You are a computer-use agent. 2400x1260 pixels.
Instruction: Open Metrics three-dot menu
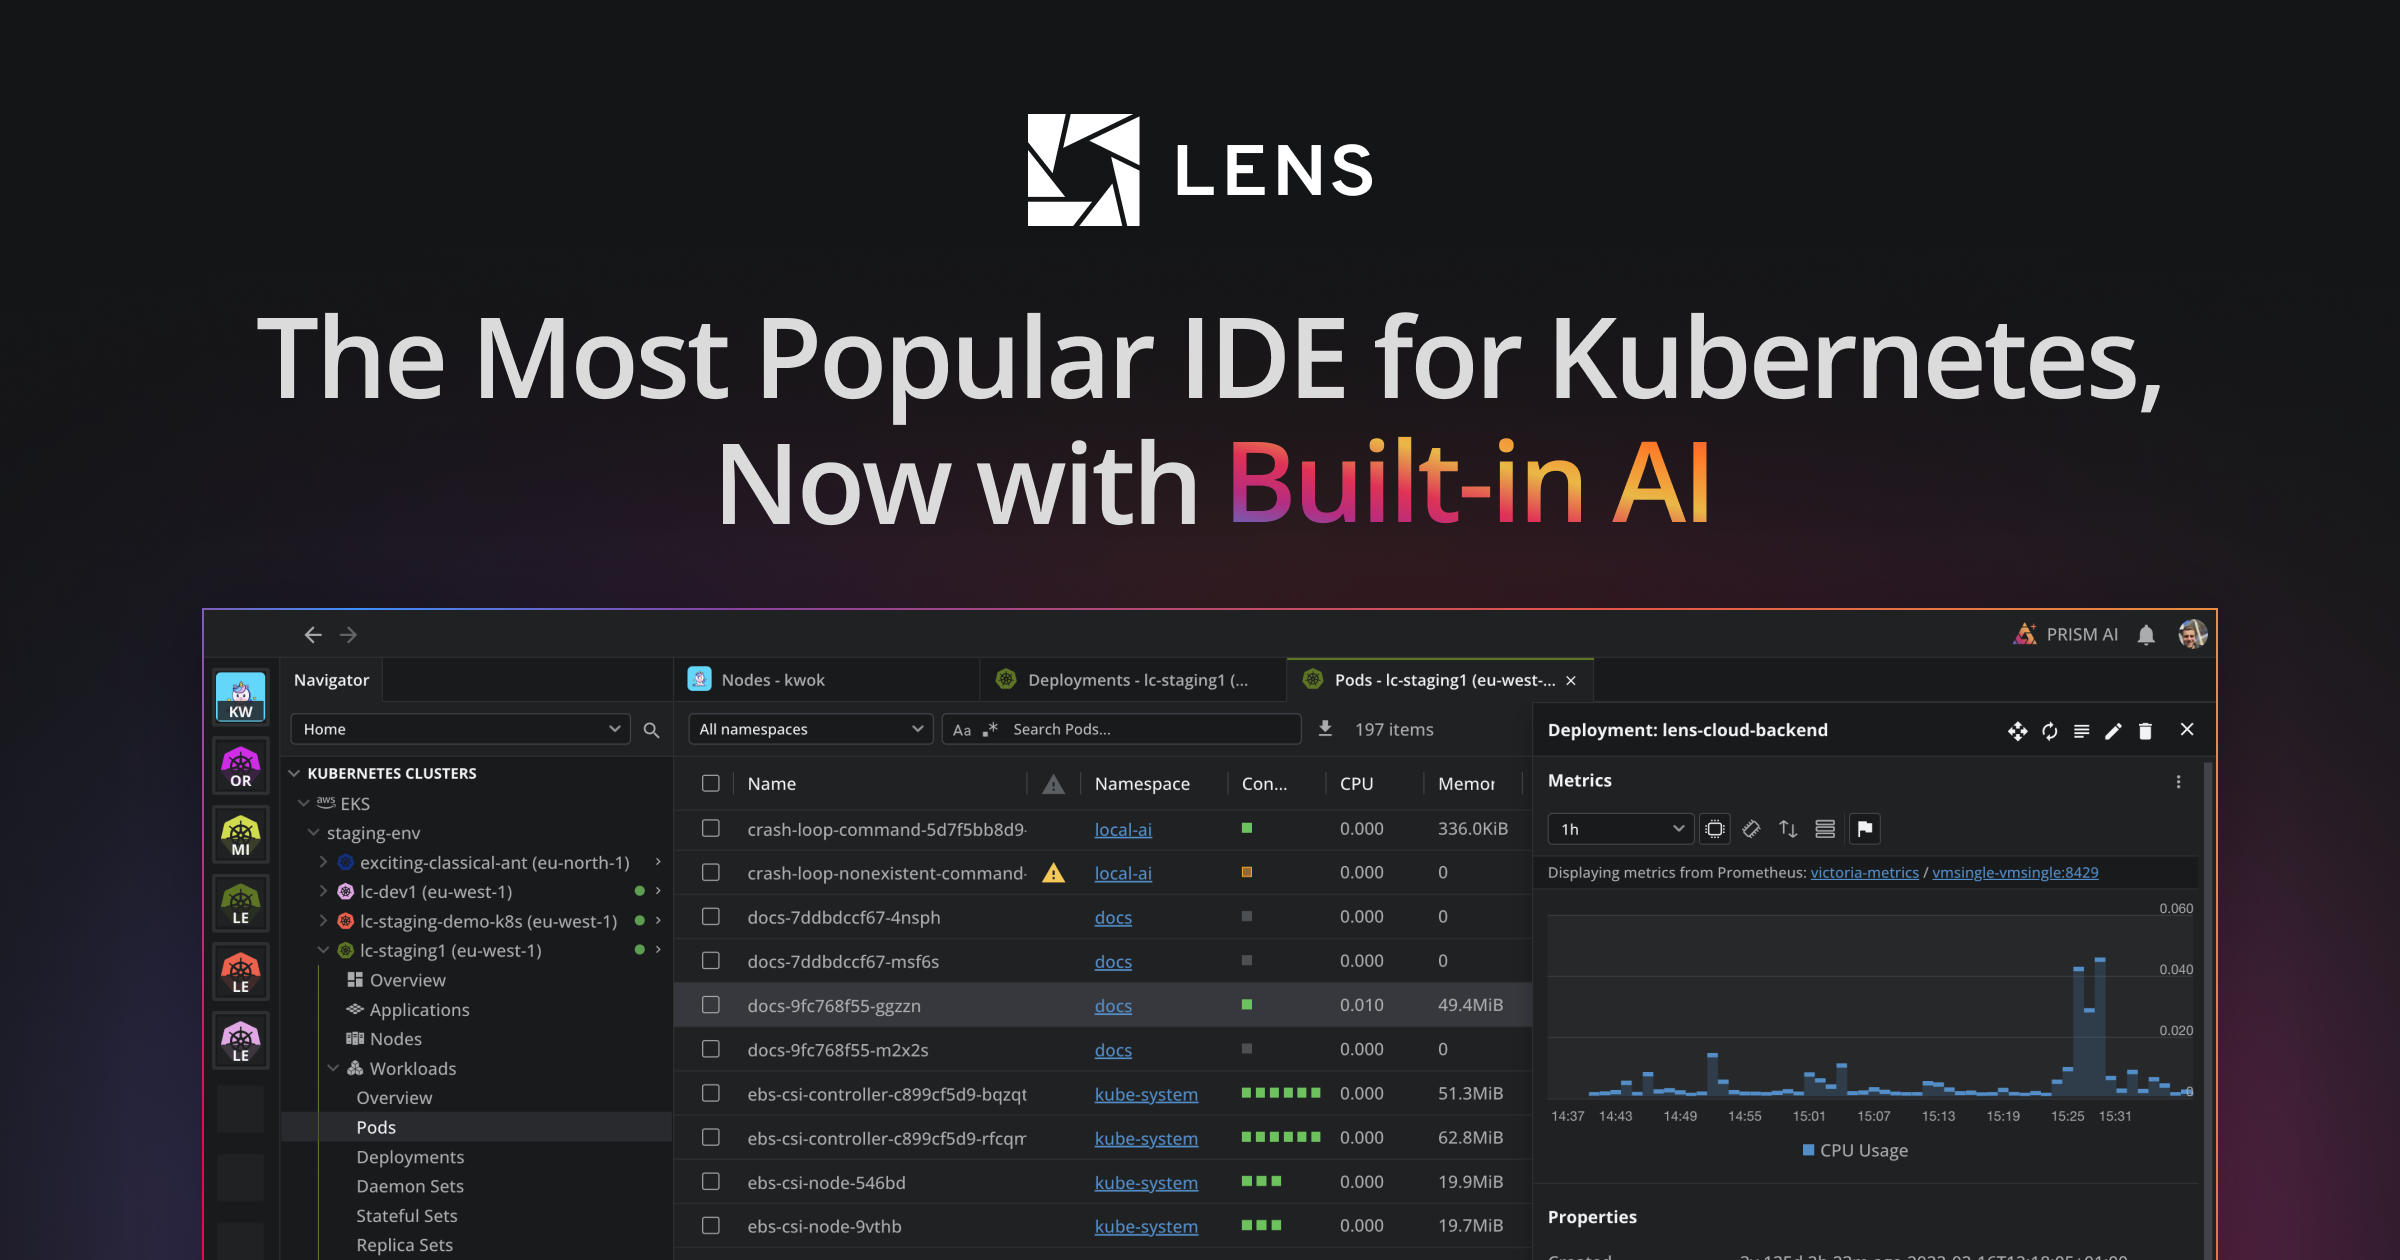tap(2178, 782)
